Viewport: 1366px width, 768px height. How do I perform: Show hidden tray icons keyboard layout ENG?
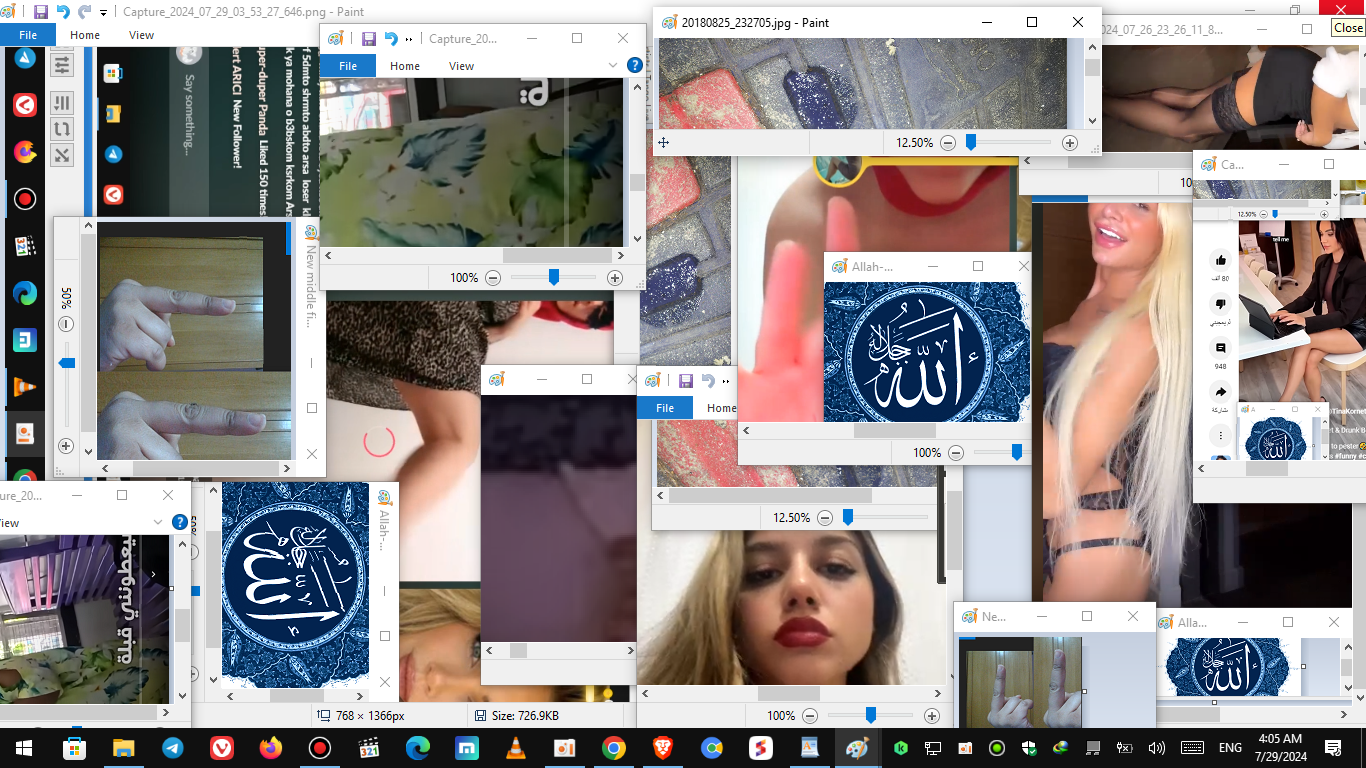tap(1229, 748)
